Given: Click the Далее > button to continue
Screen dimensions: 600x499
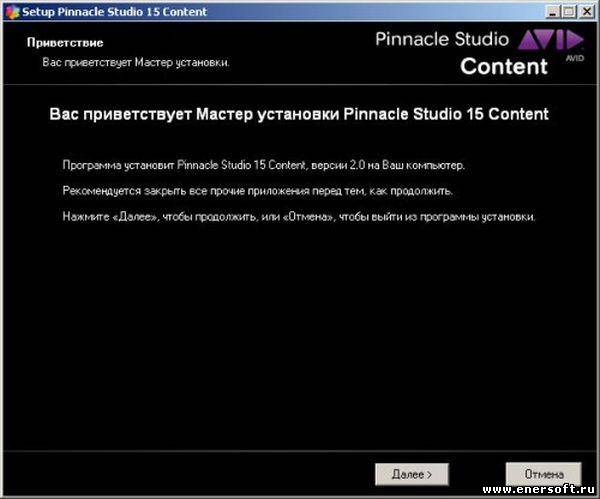Looking at the screenshot, I should (412, 474).
